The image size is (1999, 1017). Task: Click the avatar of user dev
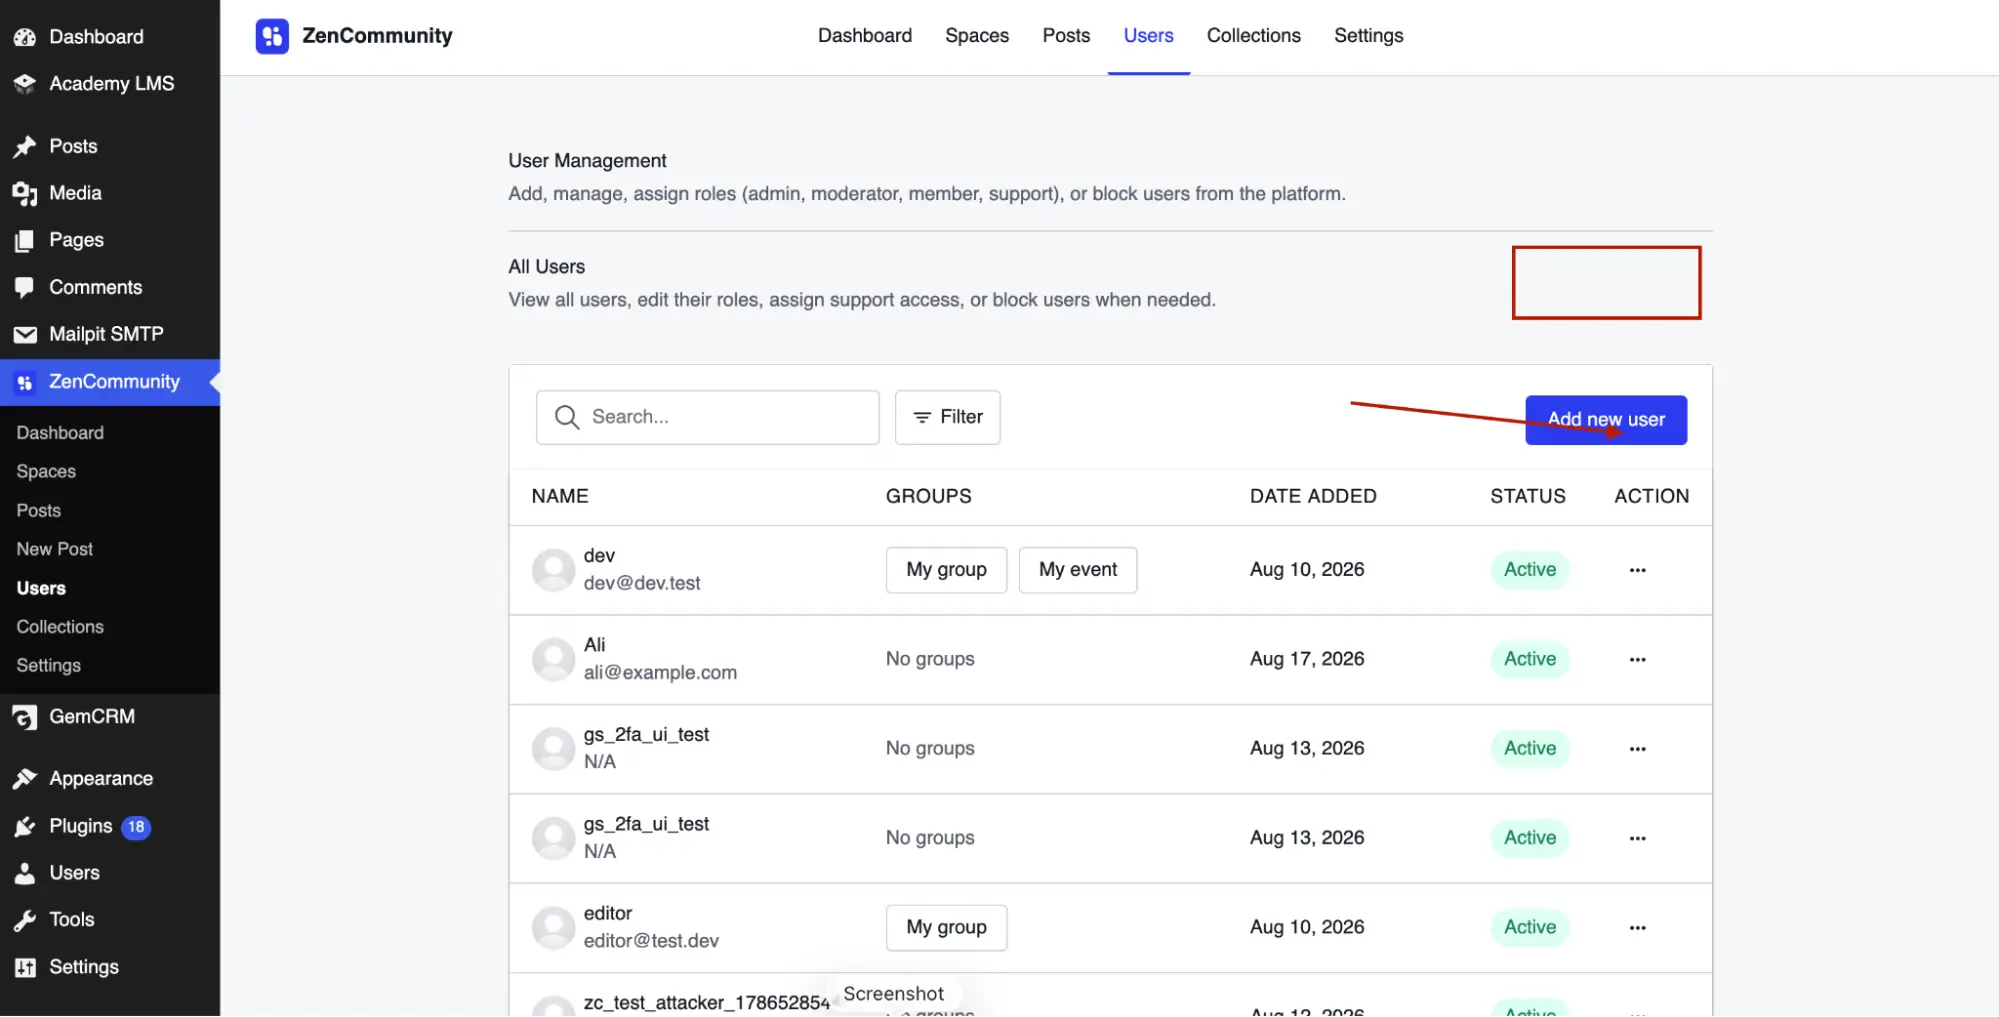coord(553,570)
